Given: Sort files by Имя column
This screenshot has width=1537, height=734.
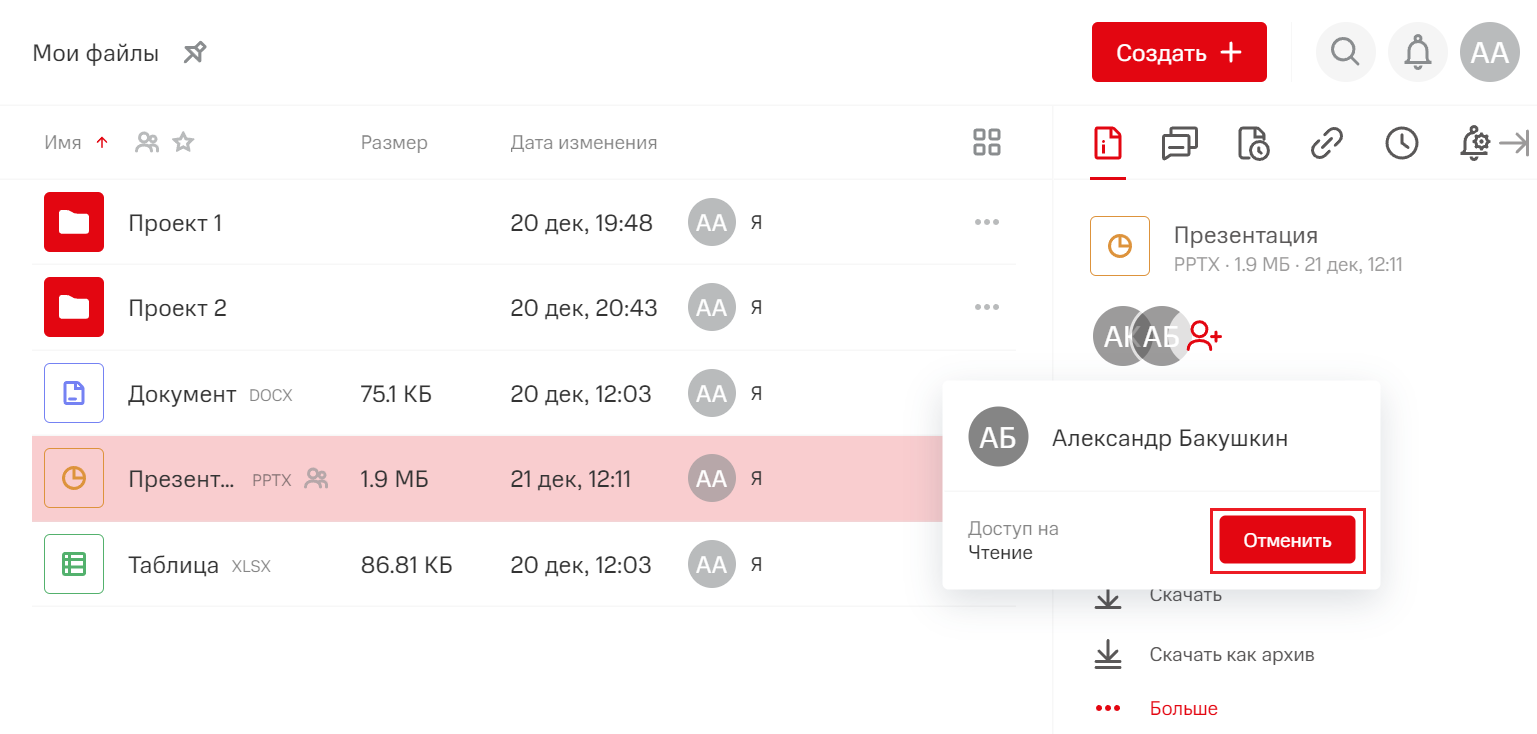Looking at the screenshot, I should tap(63, 143).
